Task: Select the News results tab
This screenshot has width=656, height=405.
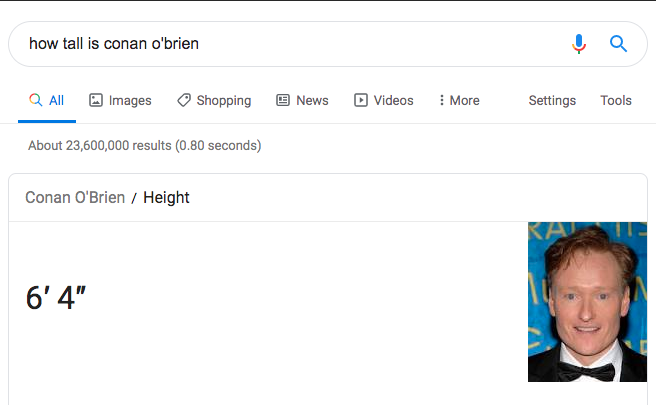Action: [x=312, y=100]
